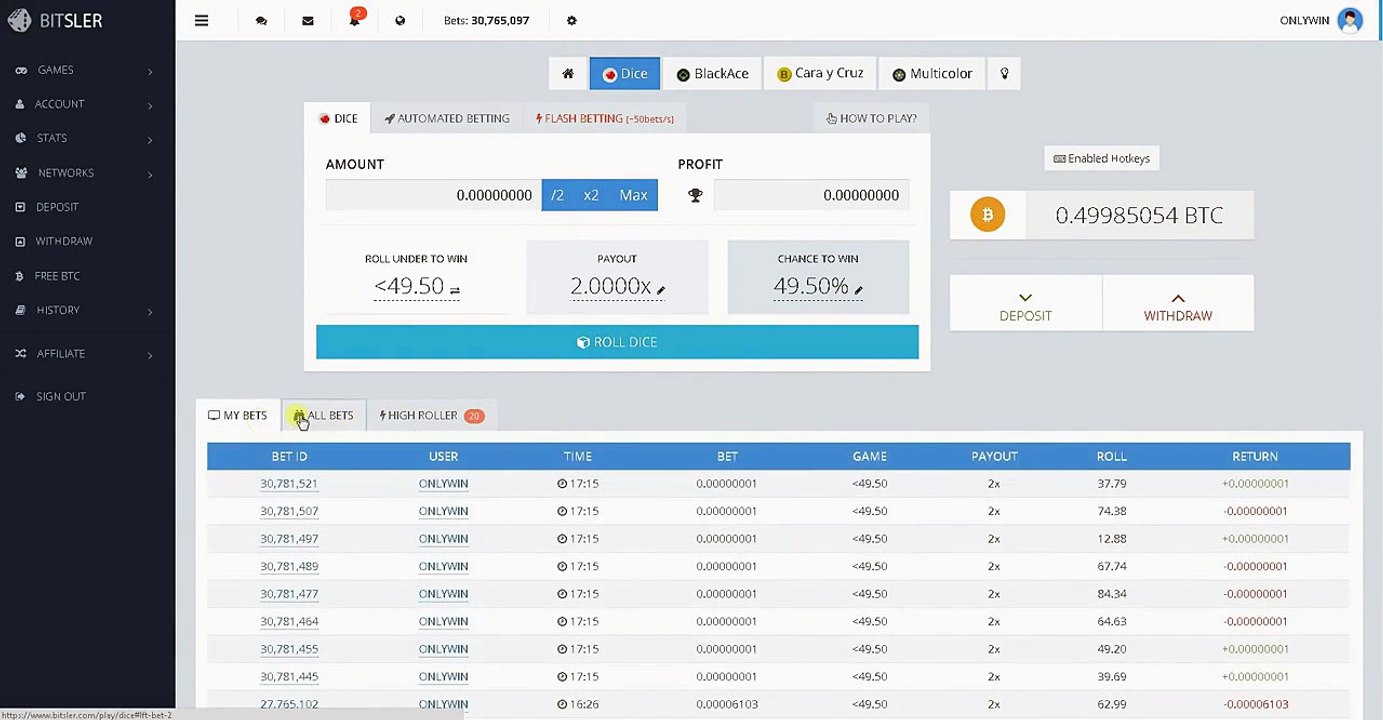Click the trophy icon beside profit

pos(695,195)
